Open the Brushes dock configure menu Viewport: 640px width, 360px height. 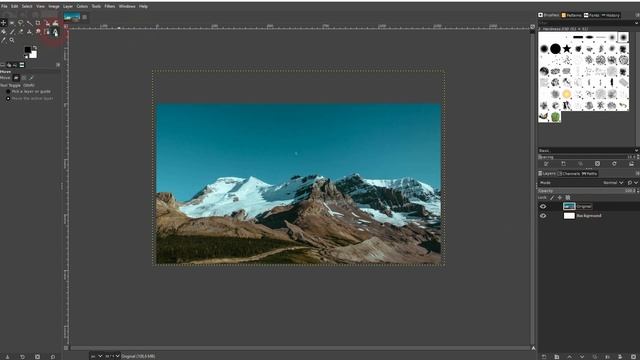tap(637, 15)
